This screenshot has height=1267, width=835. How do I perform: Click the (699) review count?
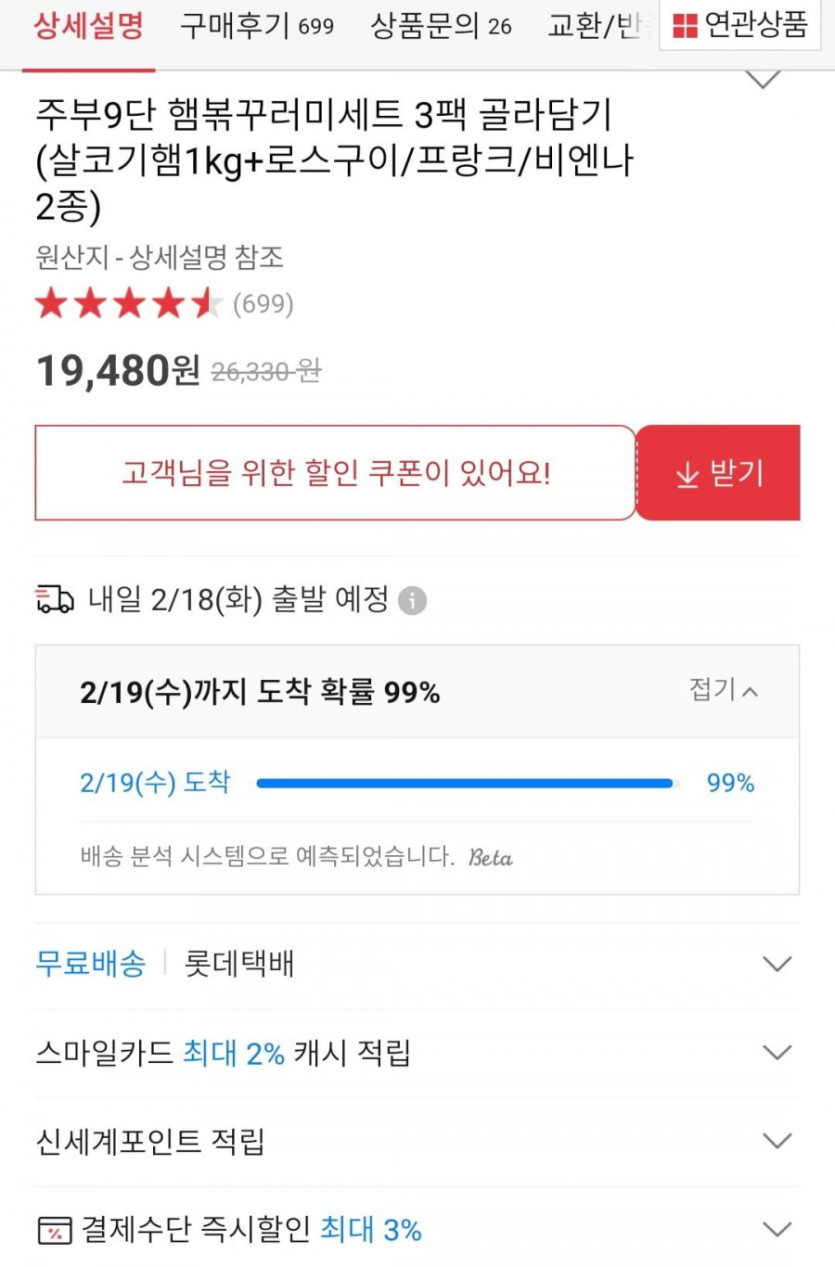[263, 304]
